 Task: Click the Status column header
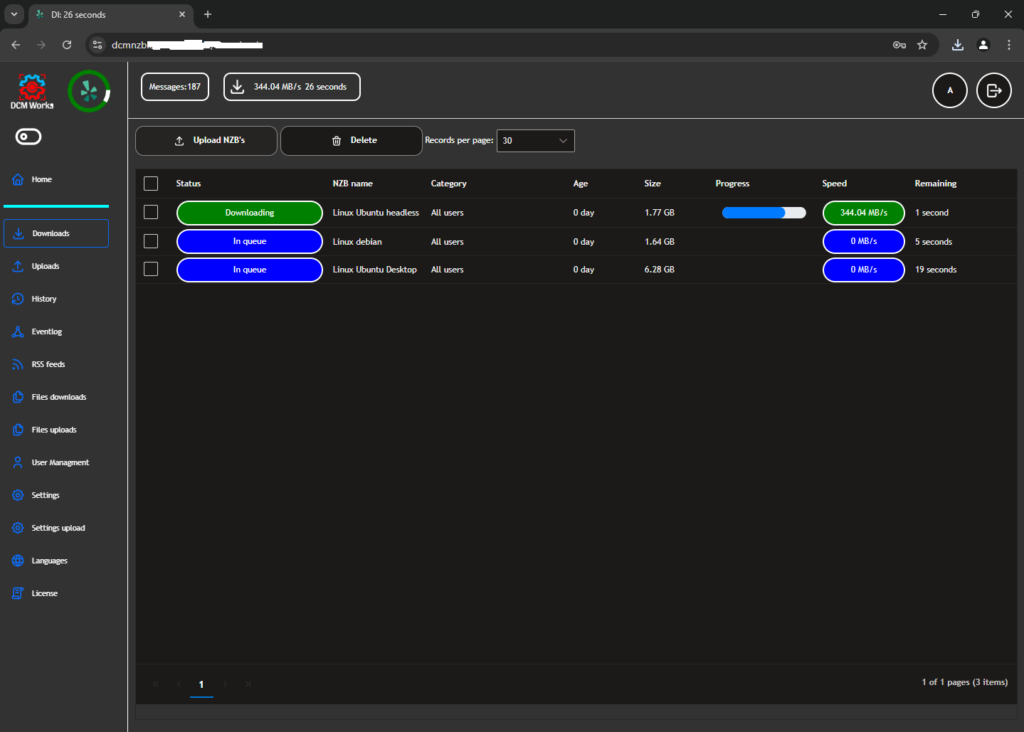click(x=188, y=183)
